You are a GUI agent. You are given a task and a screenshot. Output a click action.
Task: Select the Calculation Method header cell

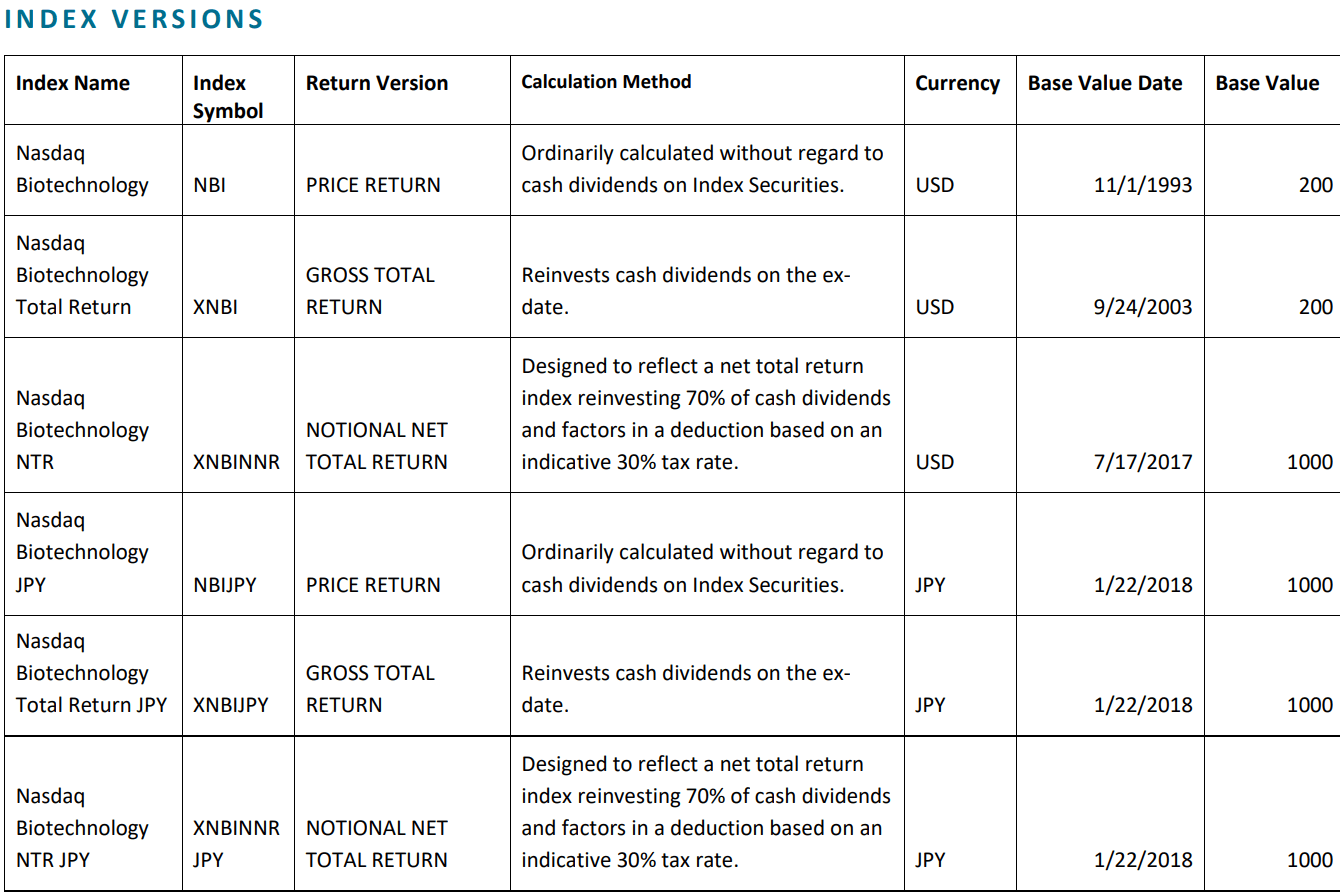(x=606, y=82)
